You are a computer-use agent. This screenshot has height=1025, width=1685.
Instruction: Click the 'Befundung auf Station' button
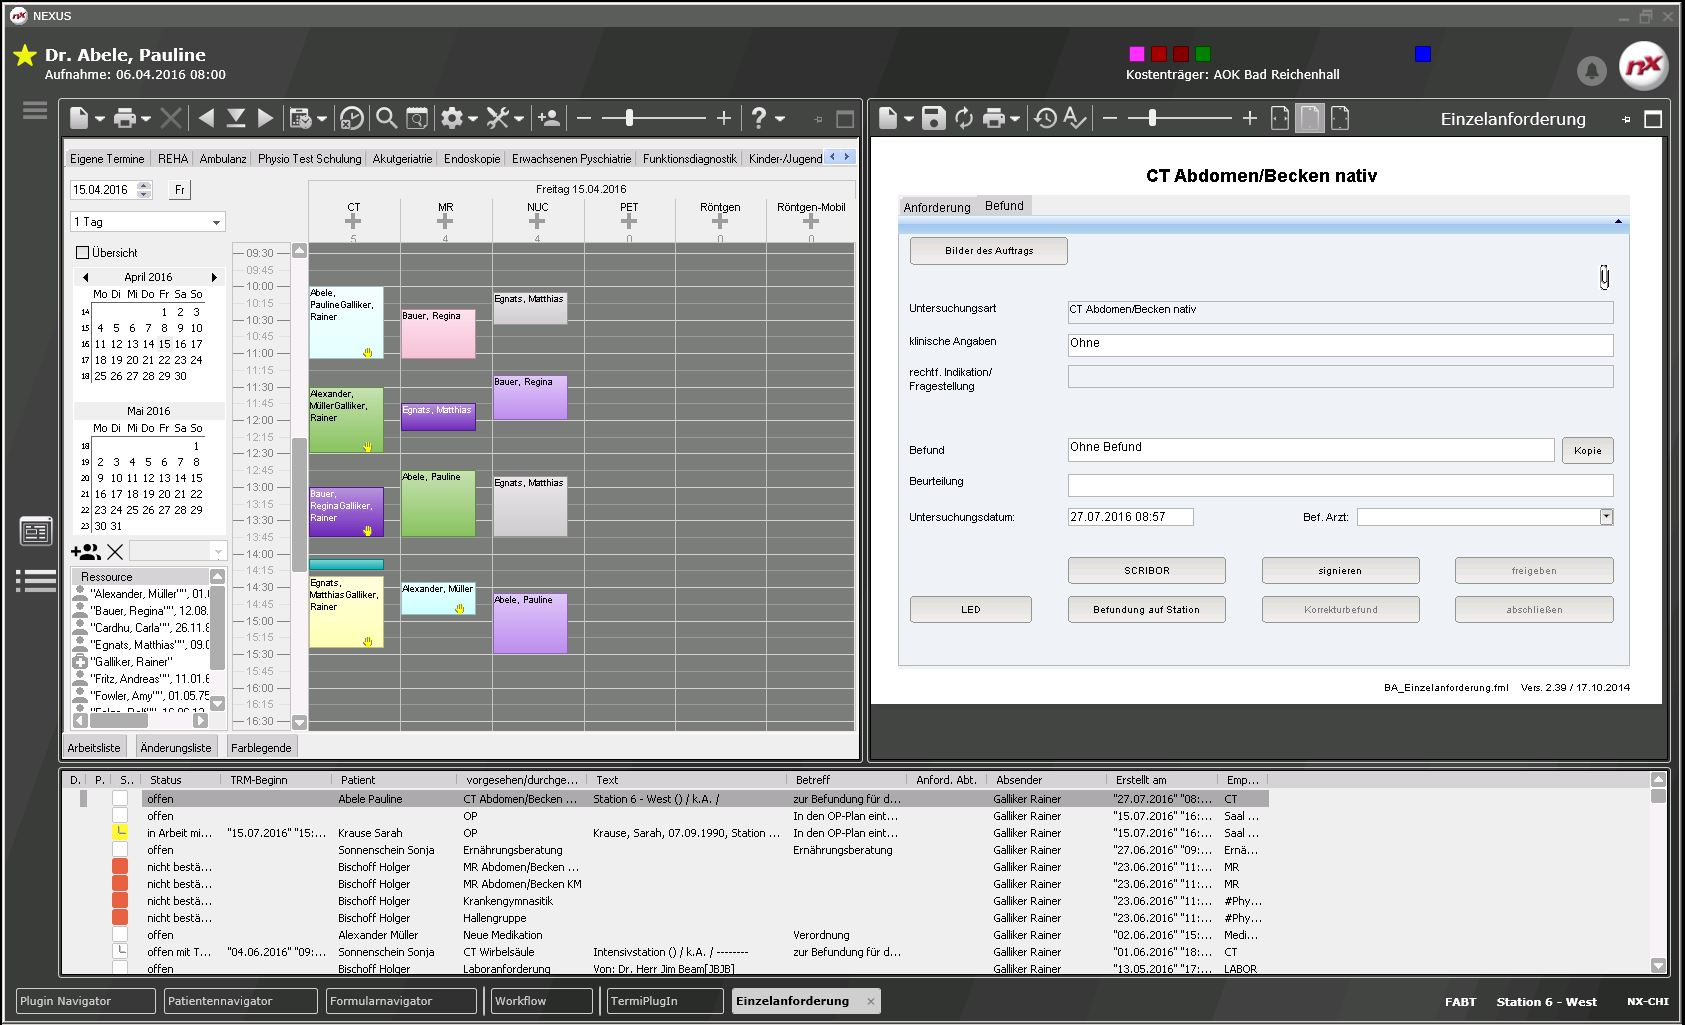[x=1147, y=610]
